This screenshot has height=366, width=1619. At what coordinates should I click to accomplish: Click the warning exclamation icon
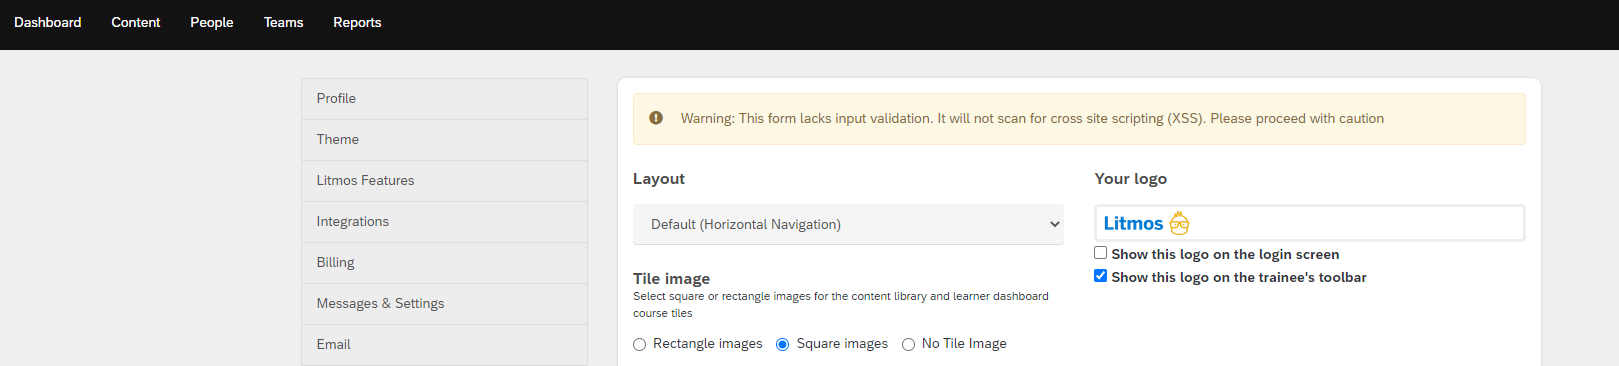[x=656, y=118]
